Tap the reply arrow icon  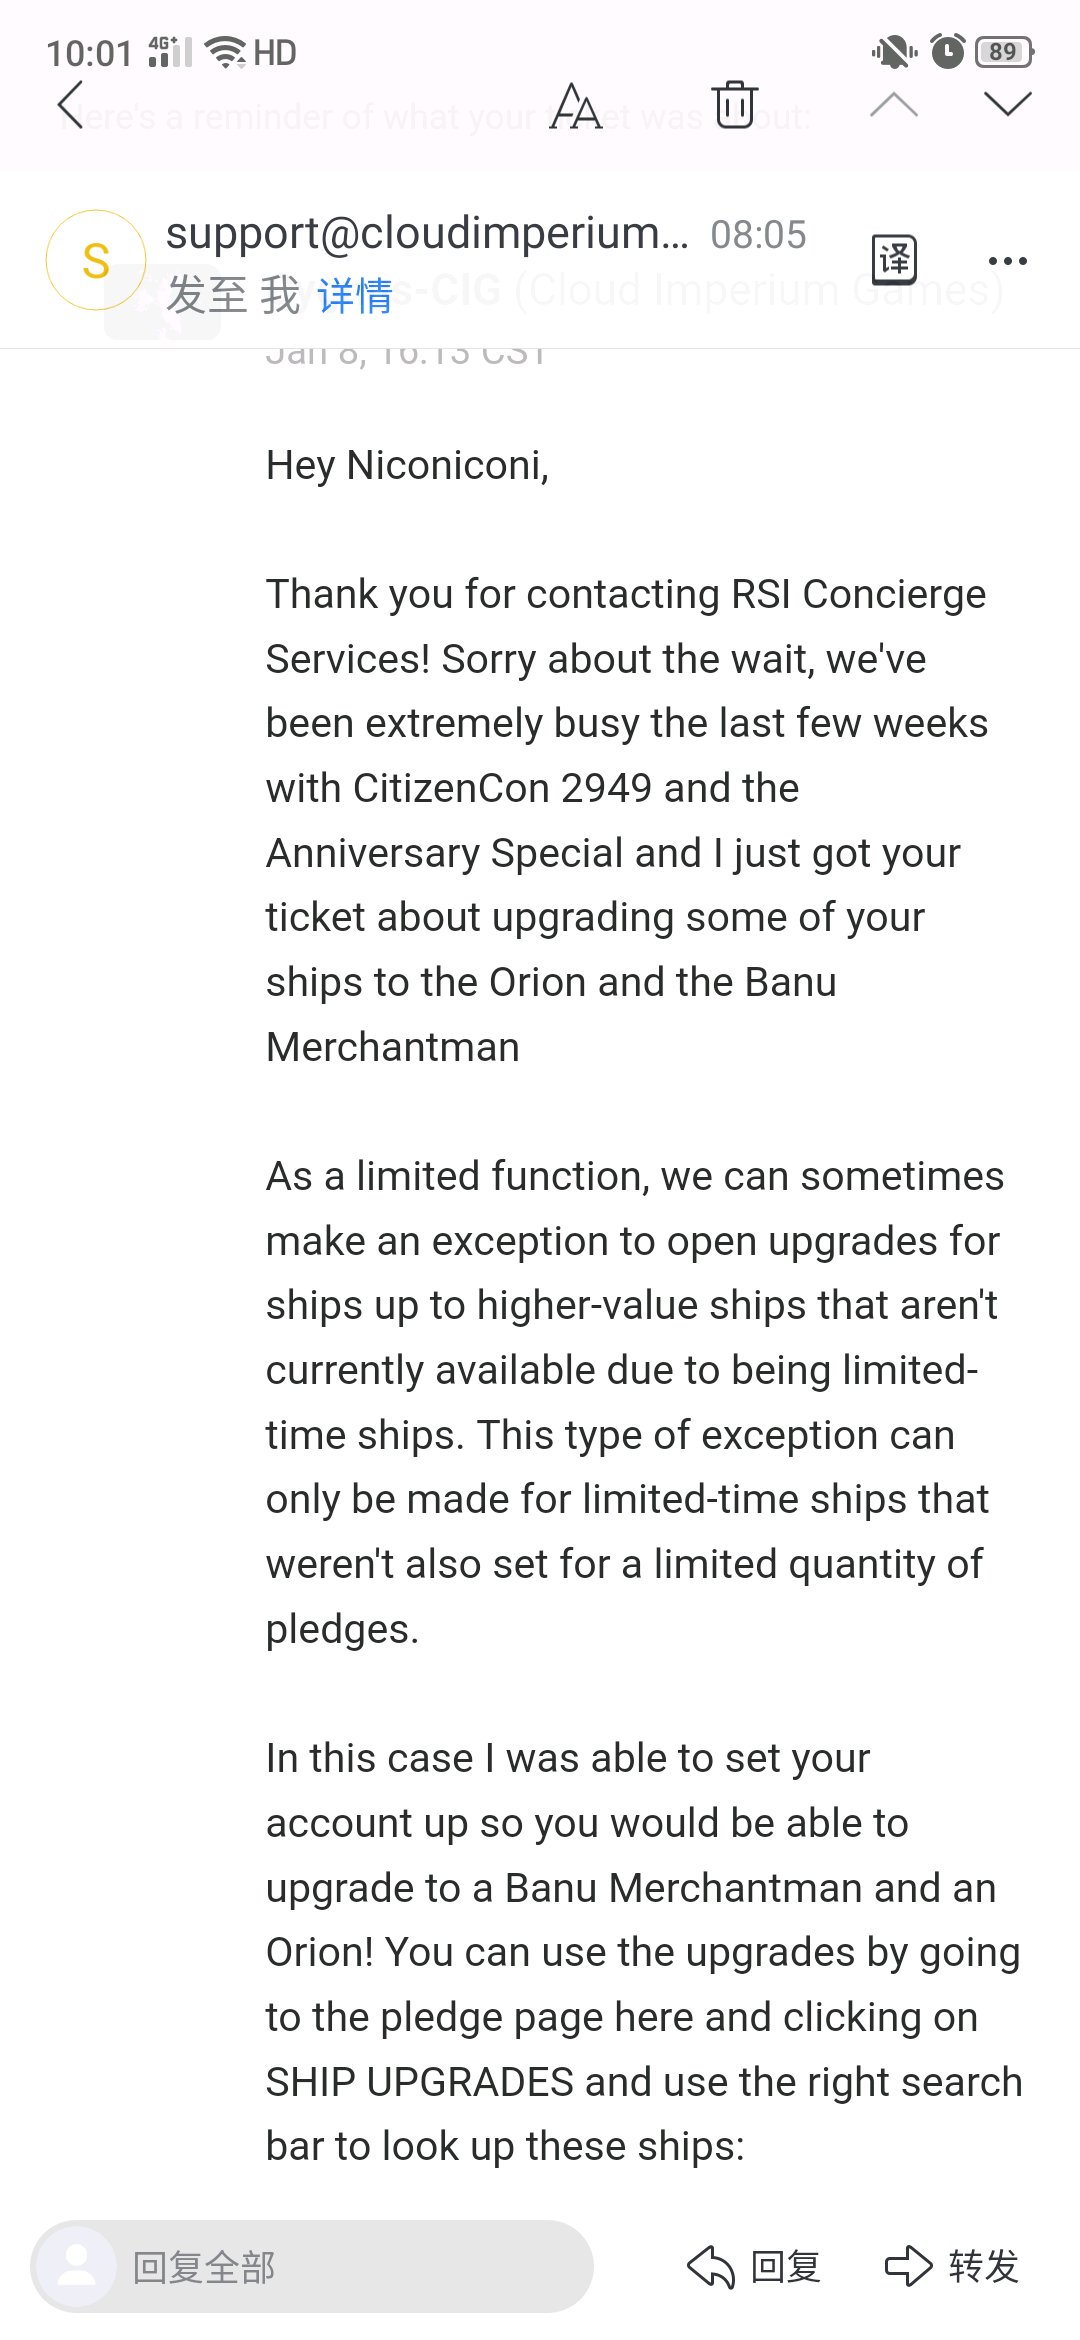tap(711, 2266)
